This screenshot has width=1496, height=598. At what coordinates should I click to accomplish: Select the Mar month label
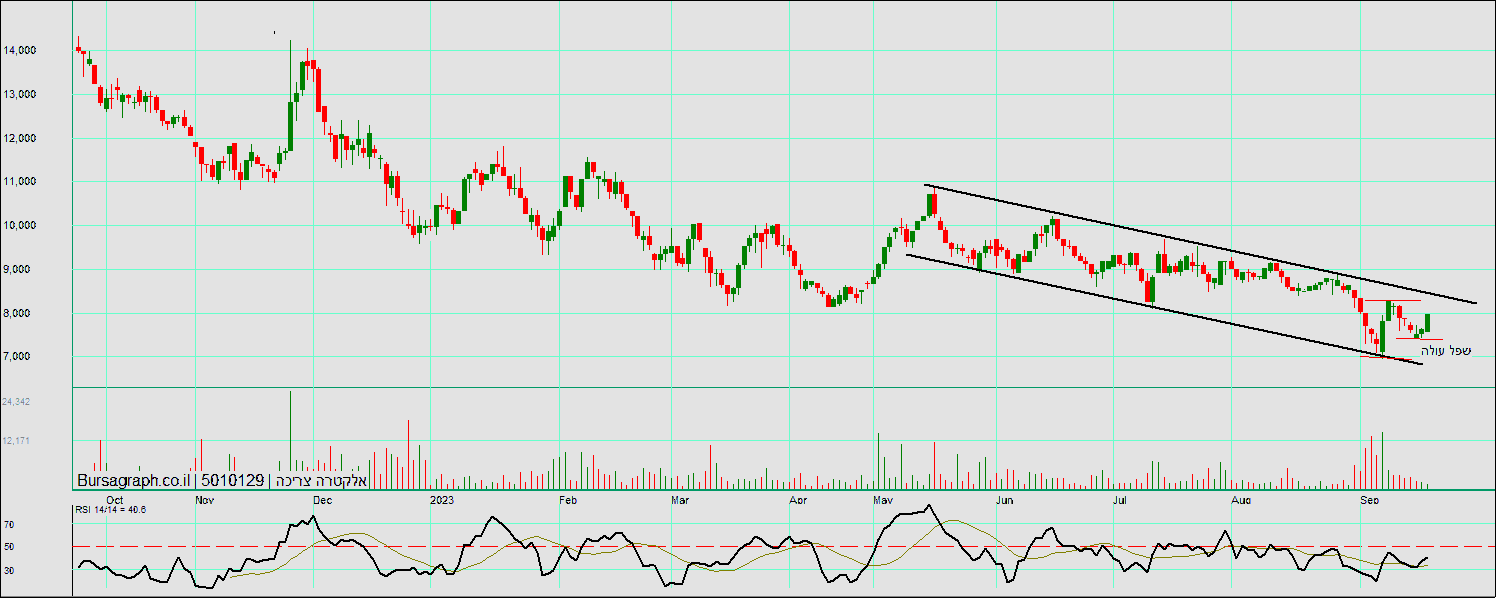point(681,498)
